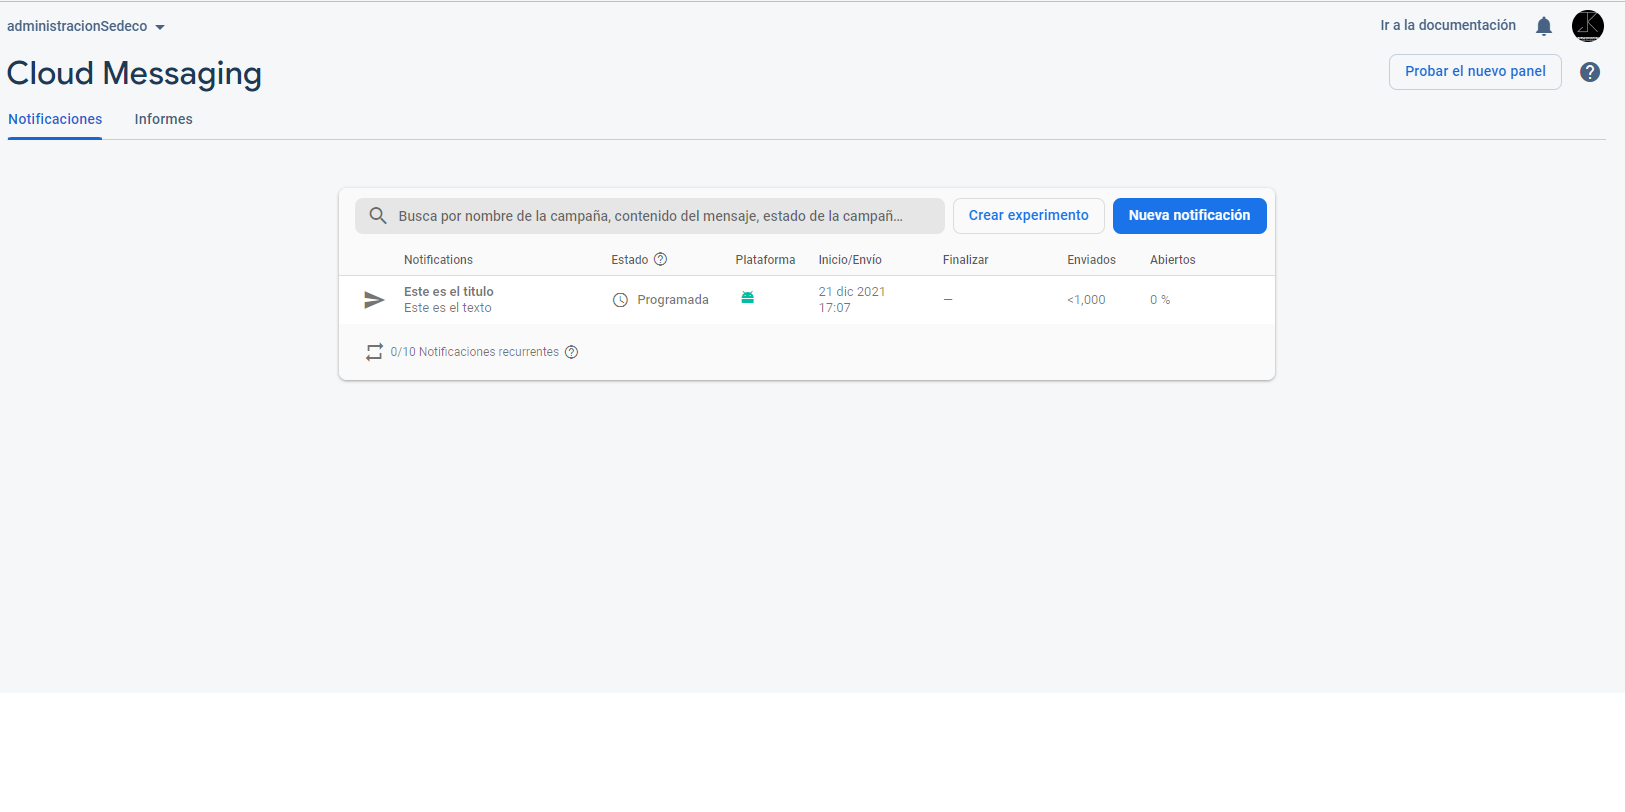The width and height of the screenshot is (1625, 812).
Task: Click the clock icon beside Programada
Action: pyautogui.click(x=620, y=300)
